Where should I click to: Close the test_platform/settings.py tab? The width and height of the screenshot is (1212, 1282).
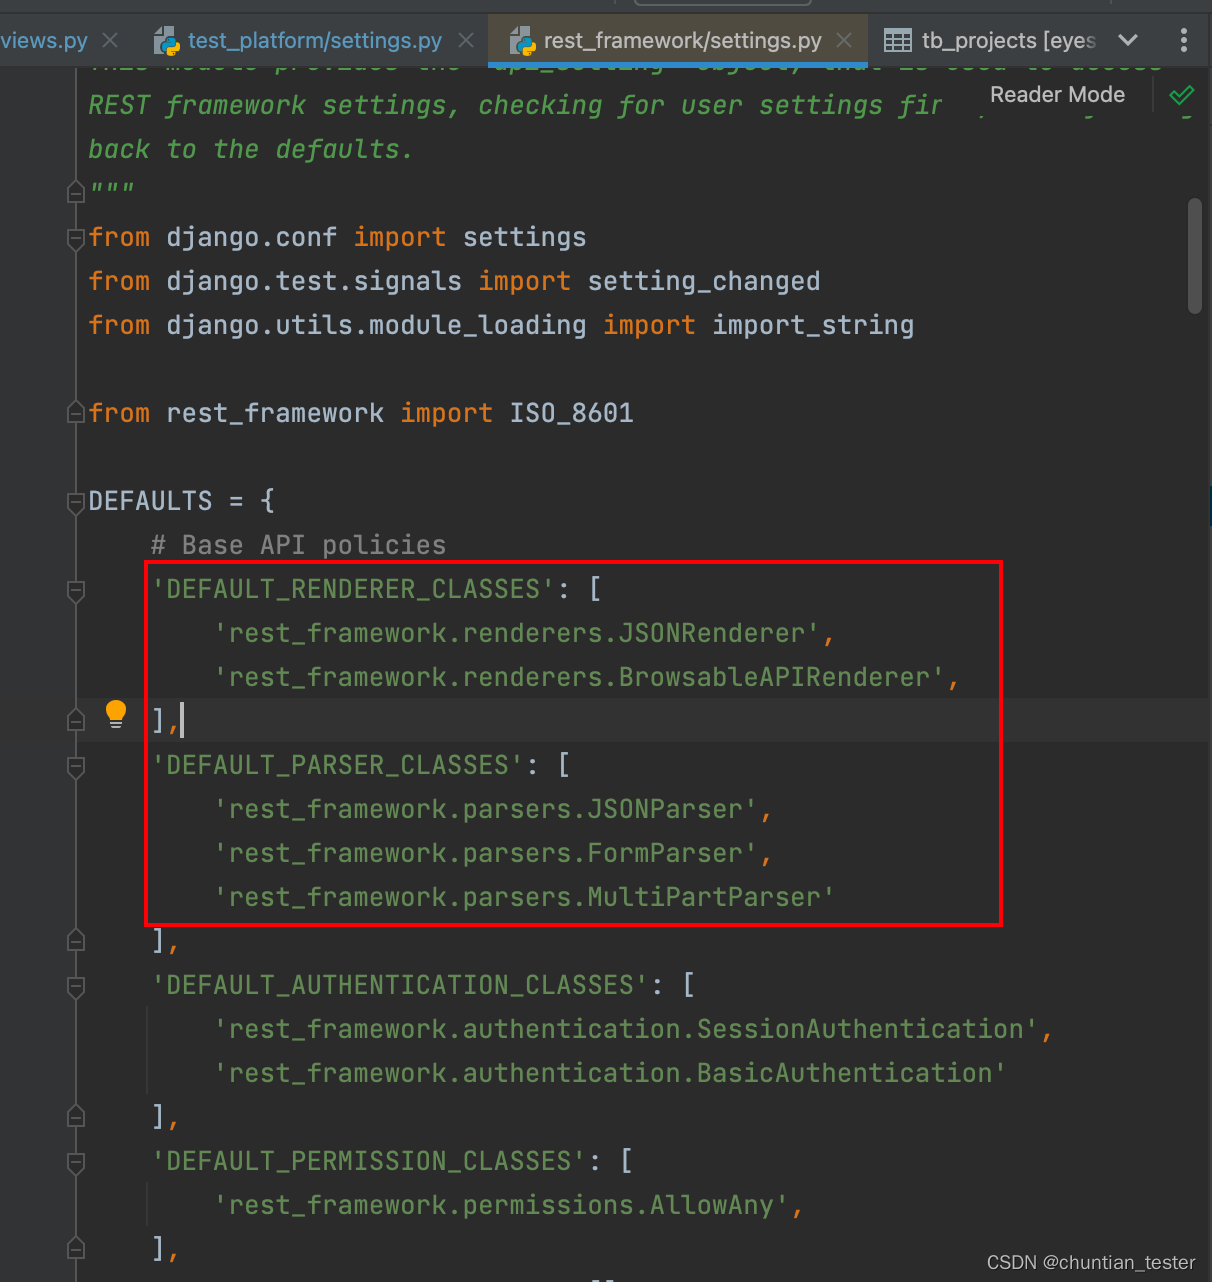[x=465, y=42]
